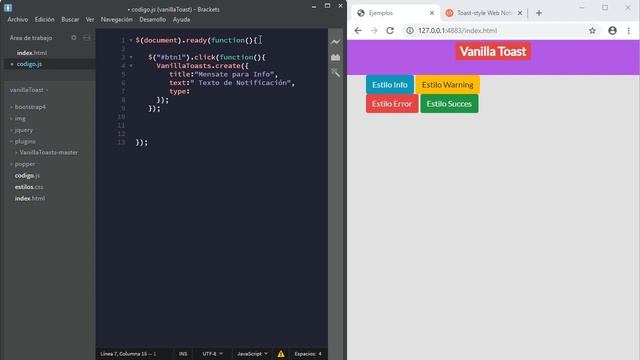640x360 pixels.
Task: Click Estilo Error button
Action: coord(392,104)
